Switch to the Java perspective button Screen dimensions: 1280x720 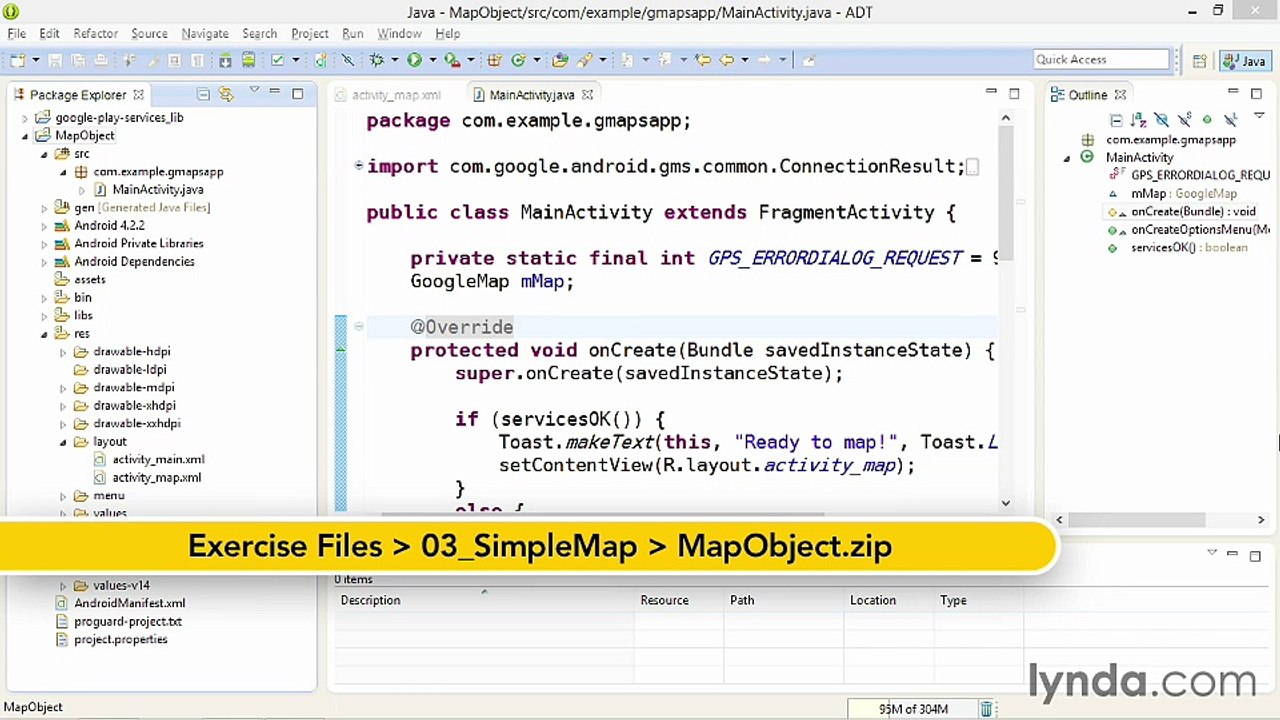(x=1244, y=61)
